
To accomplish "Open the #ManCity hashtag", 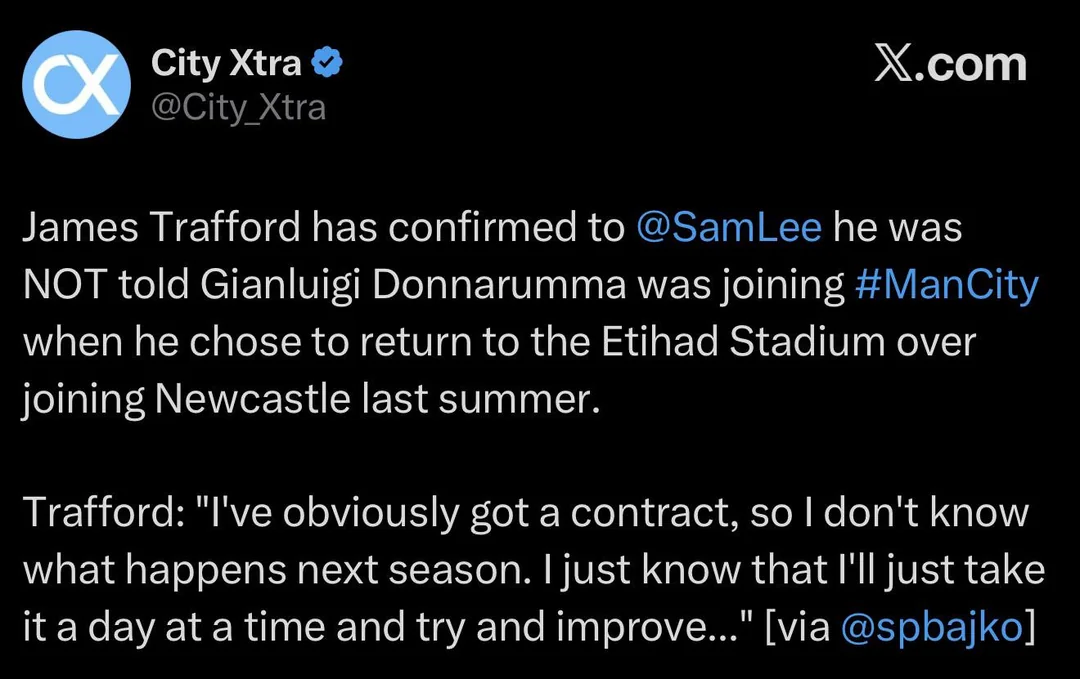I will pos(947,285).
